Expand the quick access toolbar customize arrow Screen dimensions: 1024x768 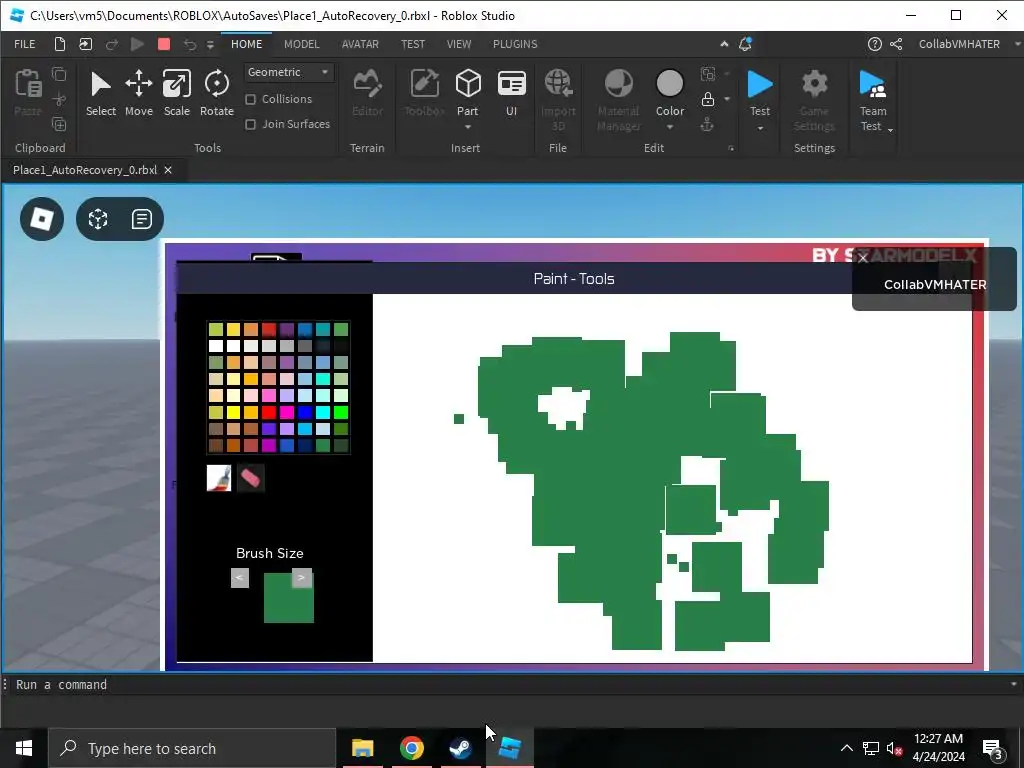pyautogui.click(x=210, y=44)
